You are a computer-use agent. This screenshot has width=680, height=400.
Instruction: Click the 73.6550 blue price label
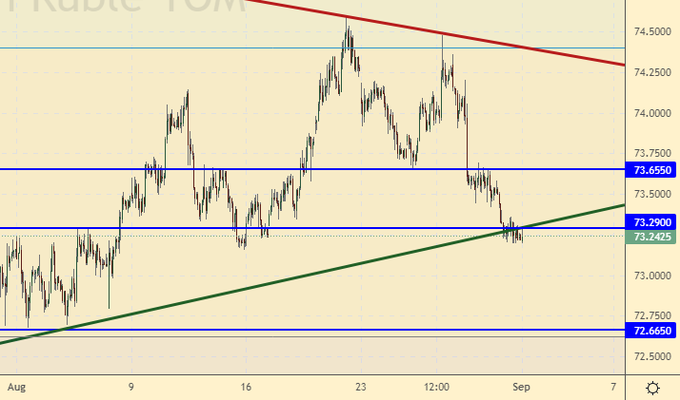click(652, 170)
